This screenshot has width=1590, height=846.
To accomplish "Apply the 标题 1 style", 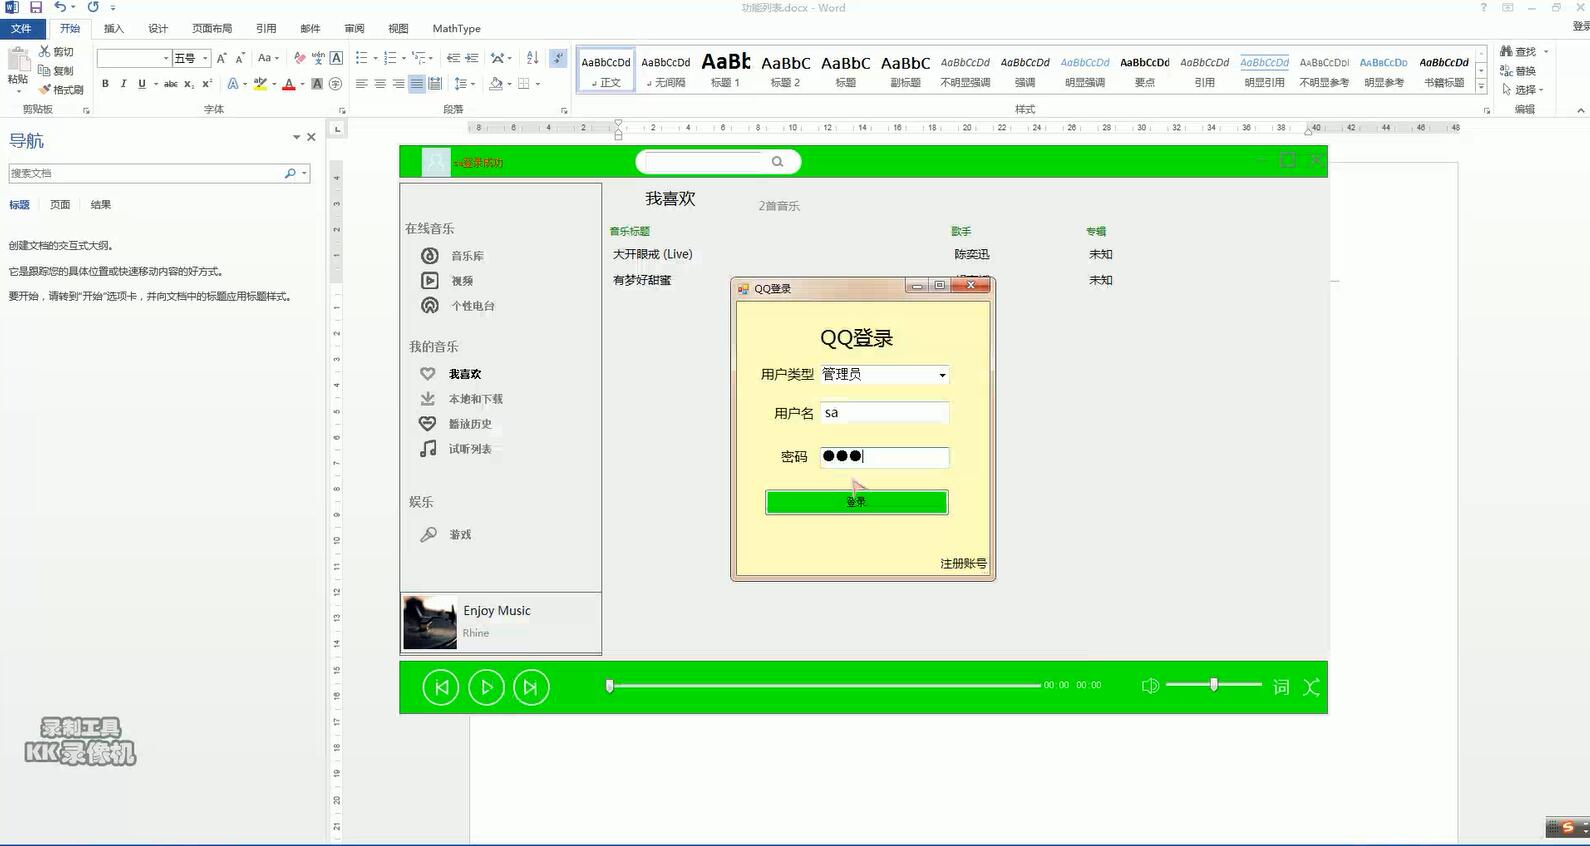I will (726, 69).
